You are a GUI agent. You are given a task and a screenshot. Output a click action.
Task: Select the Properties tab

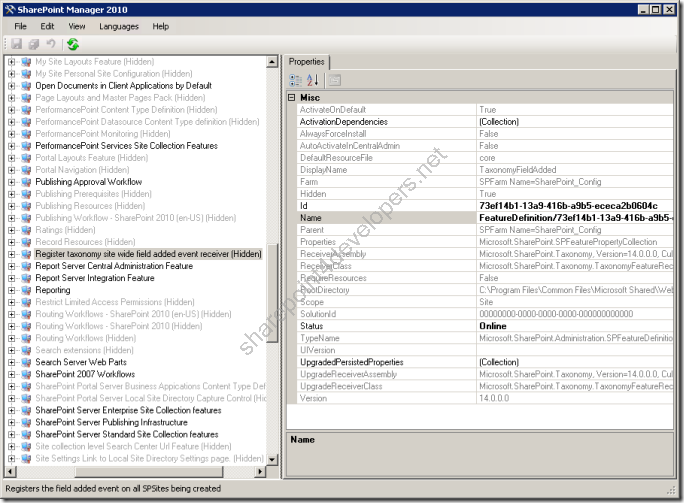(x=306, y=62)
